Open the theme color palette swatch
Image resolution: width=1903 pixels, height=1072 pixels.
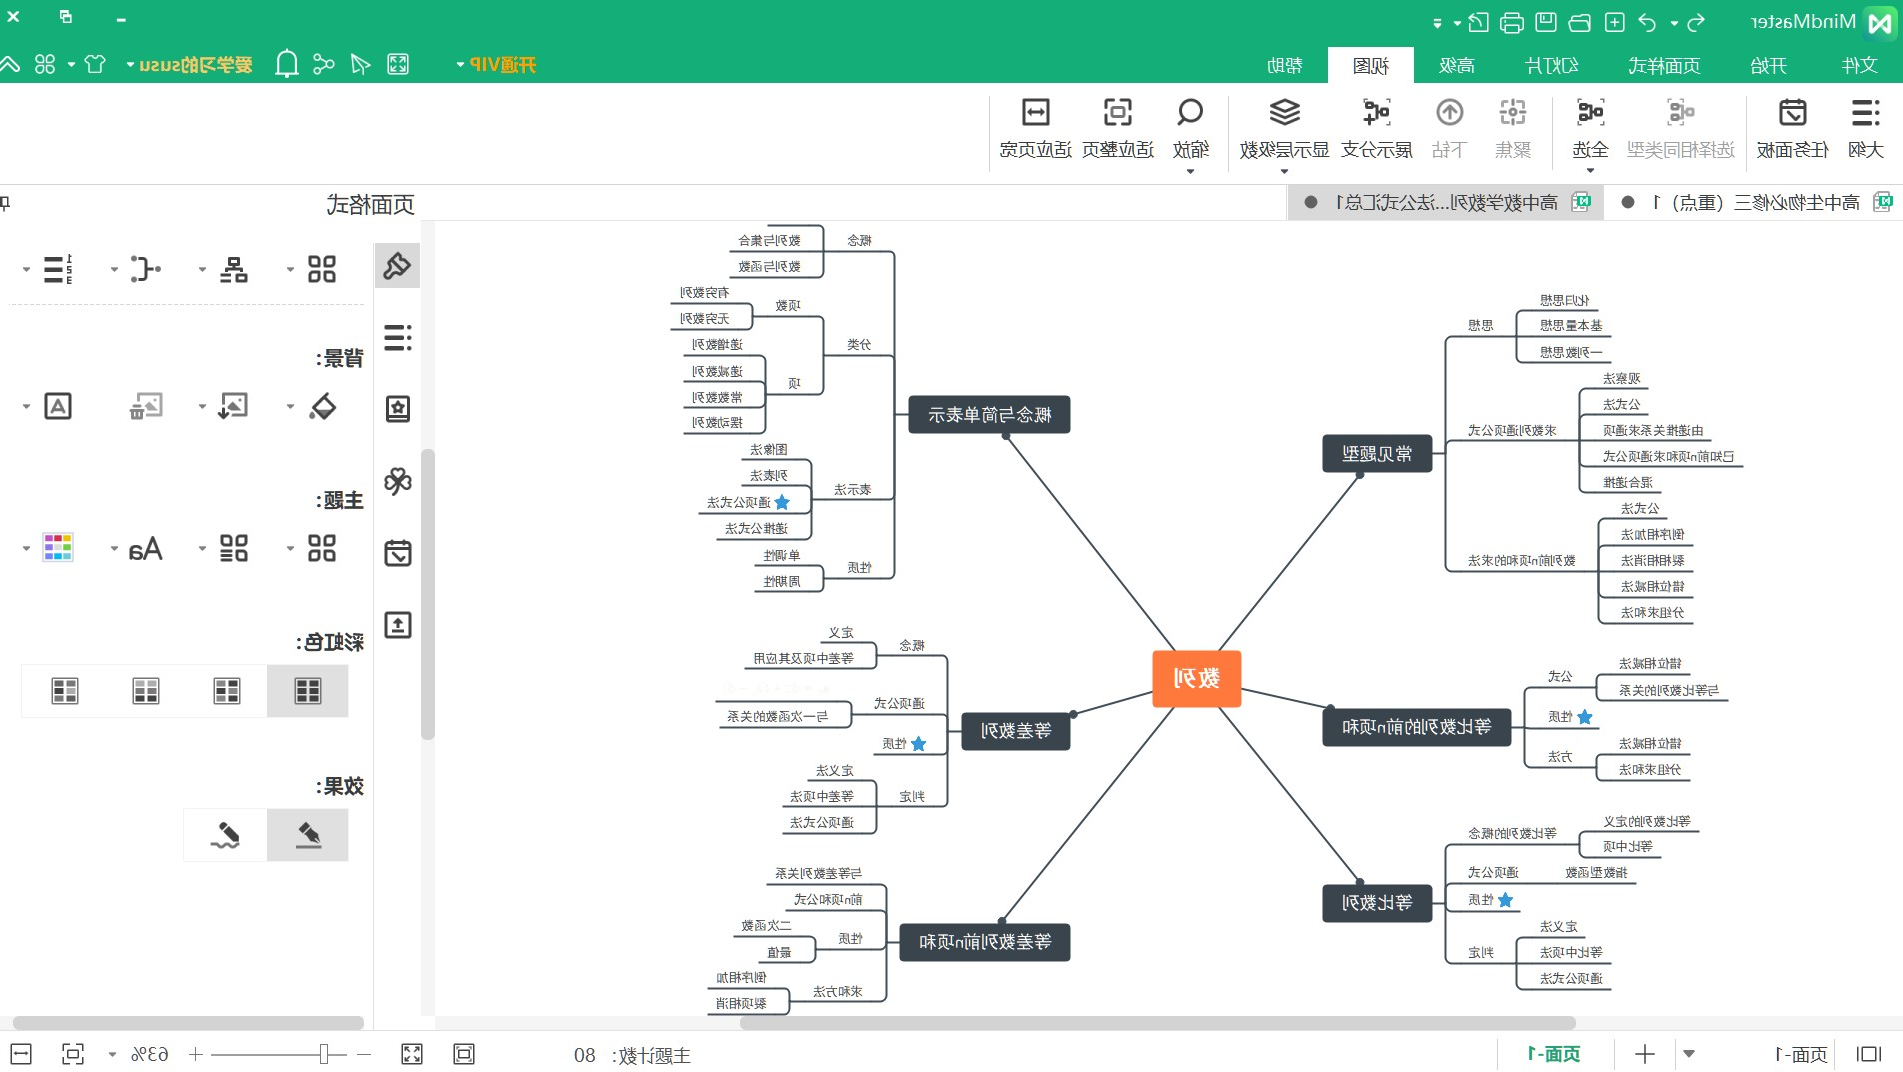click(x=58, y=548)
